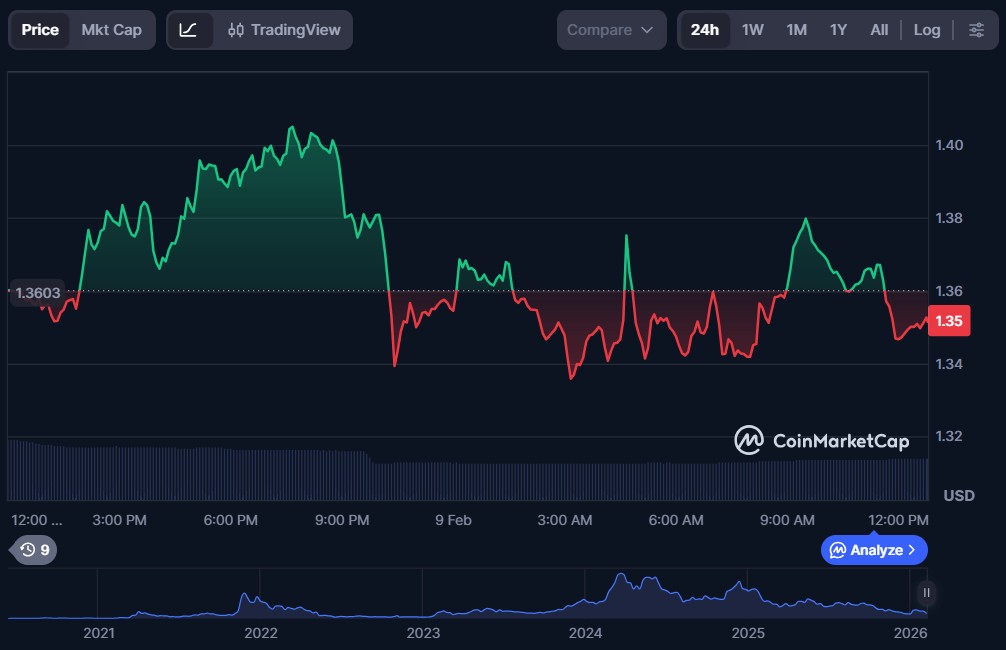Open the Compare dropdown
The image size is (1006, 650).
pyautogui.click(x=611, y=30)
